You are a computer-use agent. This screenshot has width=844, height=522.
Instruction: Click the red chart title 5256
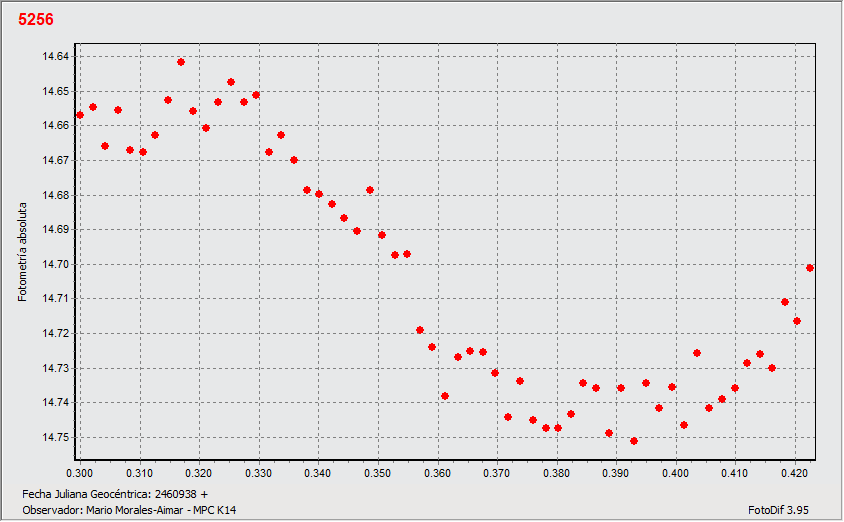[36, 20]
